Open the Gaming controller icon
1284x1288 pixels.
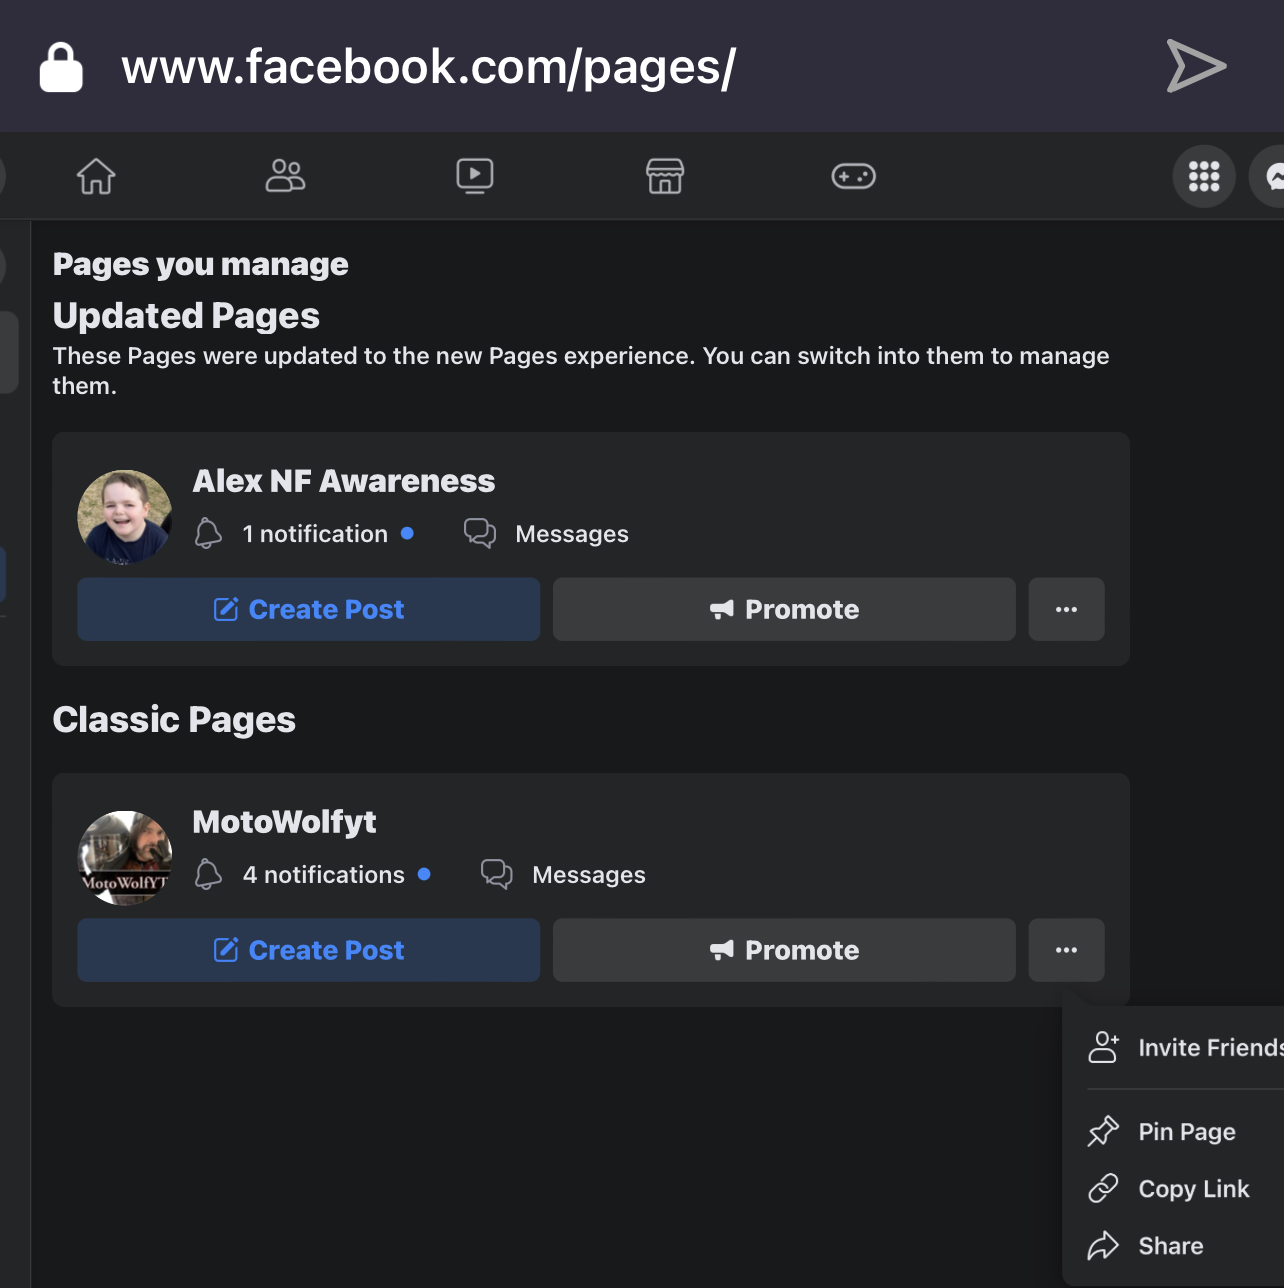pos(853,176)
